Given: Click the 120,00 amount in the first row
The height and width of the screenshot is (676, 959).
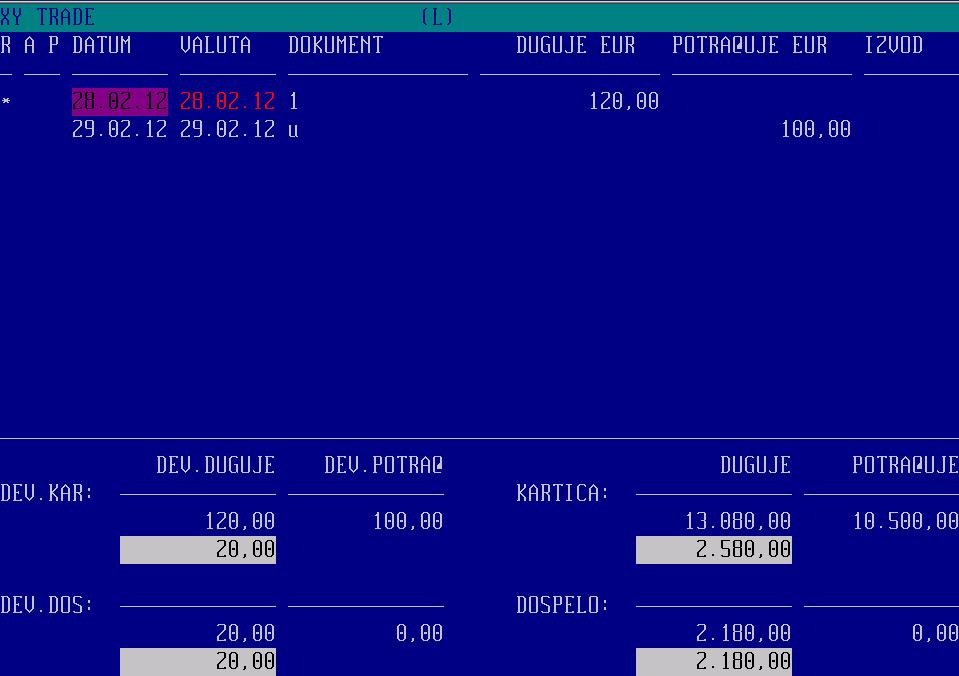Looking at the screenshot, I should coord(623,102).
